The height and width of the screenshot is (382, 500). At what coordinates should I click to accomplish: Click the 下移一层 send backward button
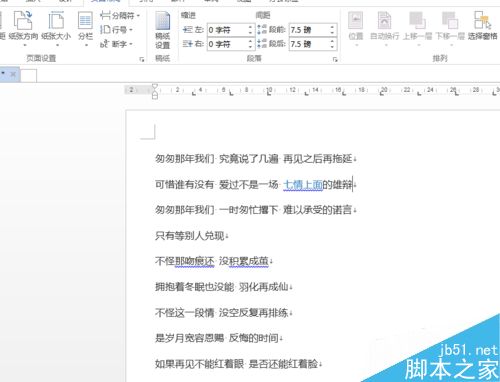[x=450, y=28]
